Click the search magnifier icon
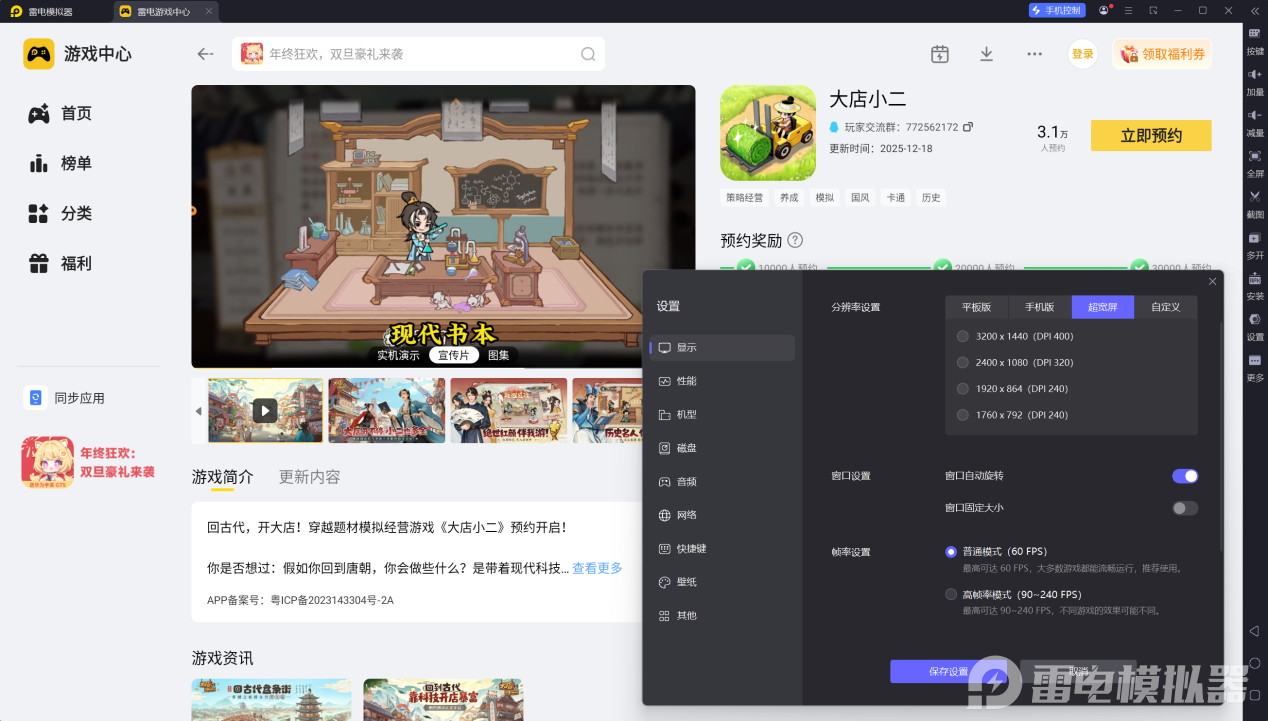1268x721 pixels. coord(588,54)
